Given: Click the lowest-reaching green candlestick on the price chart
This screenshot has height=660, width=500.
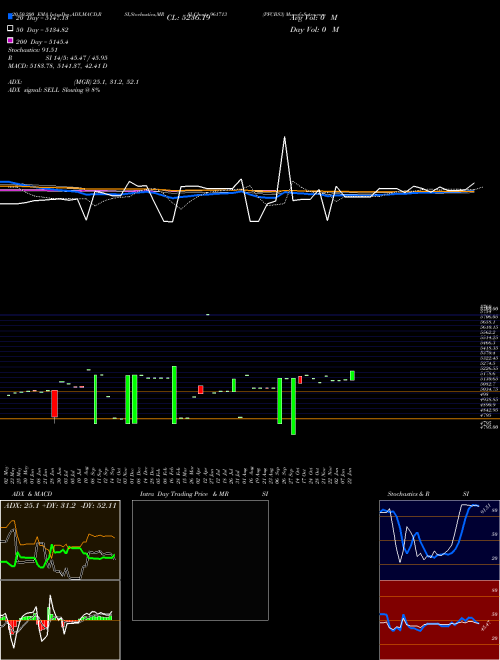Looking at the screenshot, I should (x=293, y=406).
